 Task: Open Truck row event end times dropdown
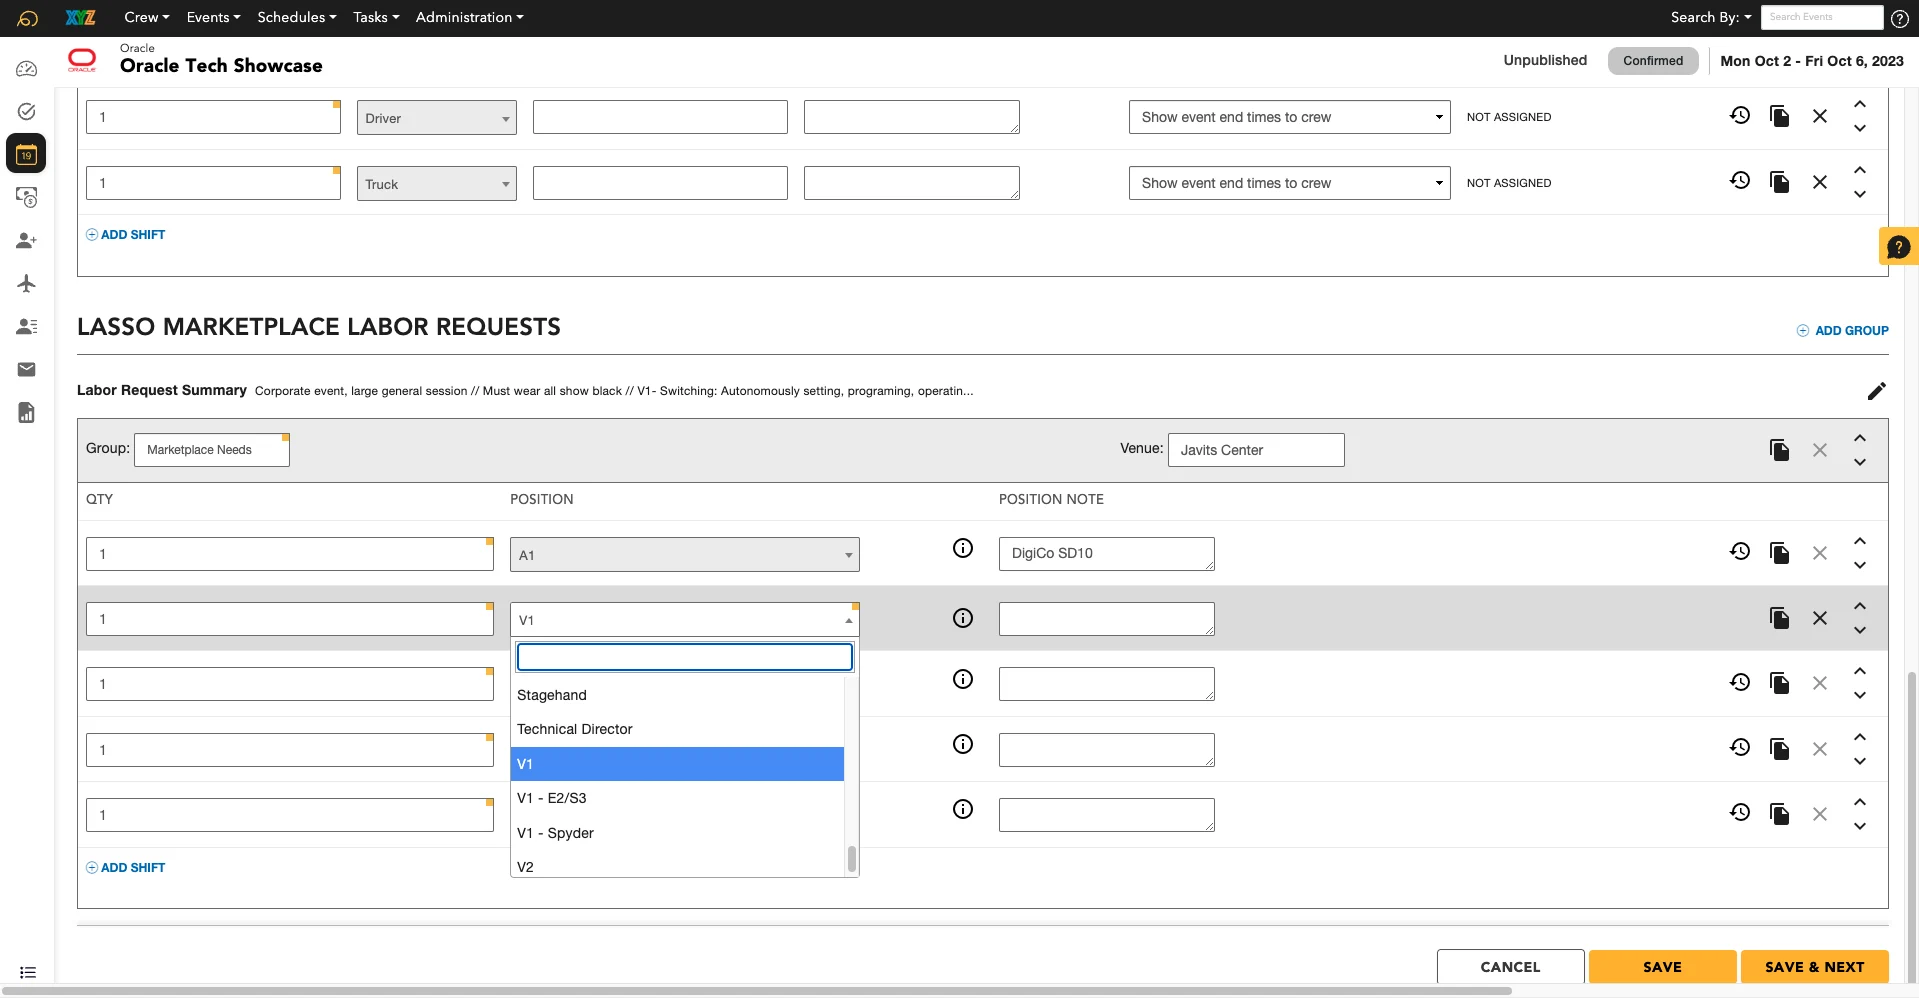point(1290,183)
